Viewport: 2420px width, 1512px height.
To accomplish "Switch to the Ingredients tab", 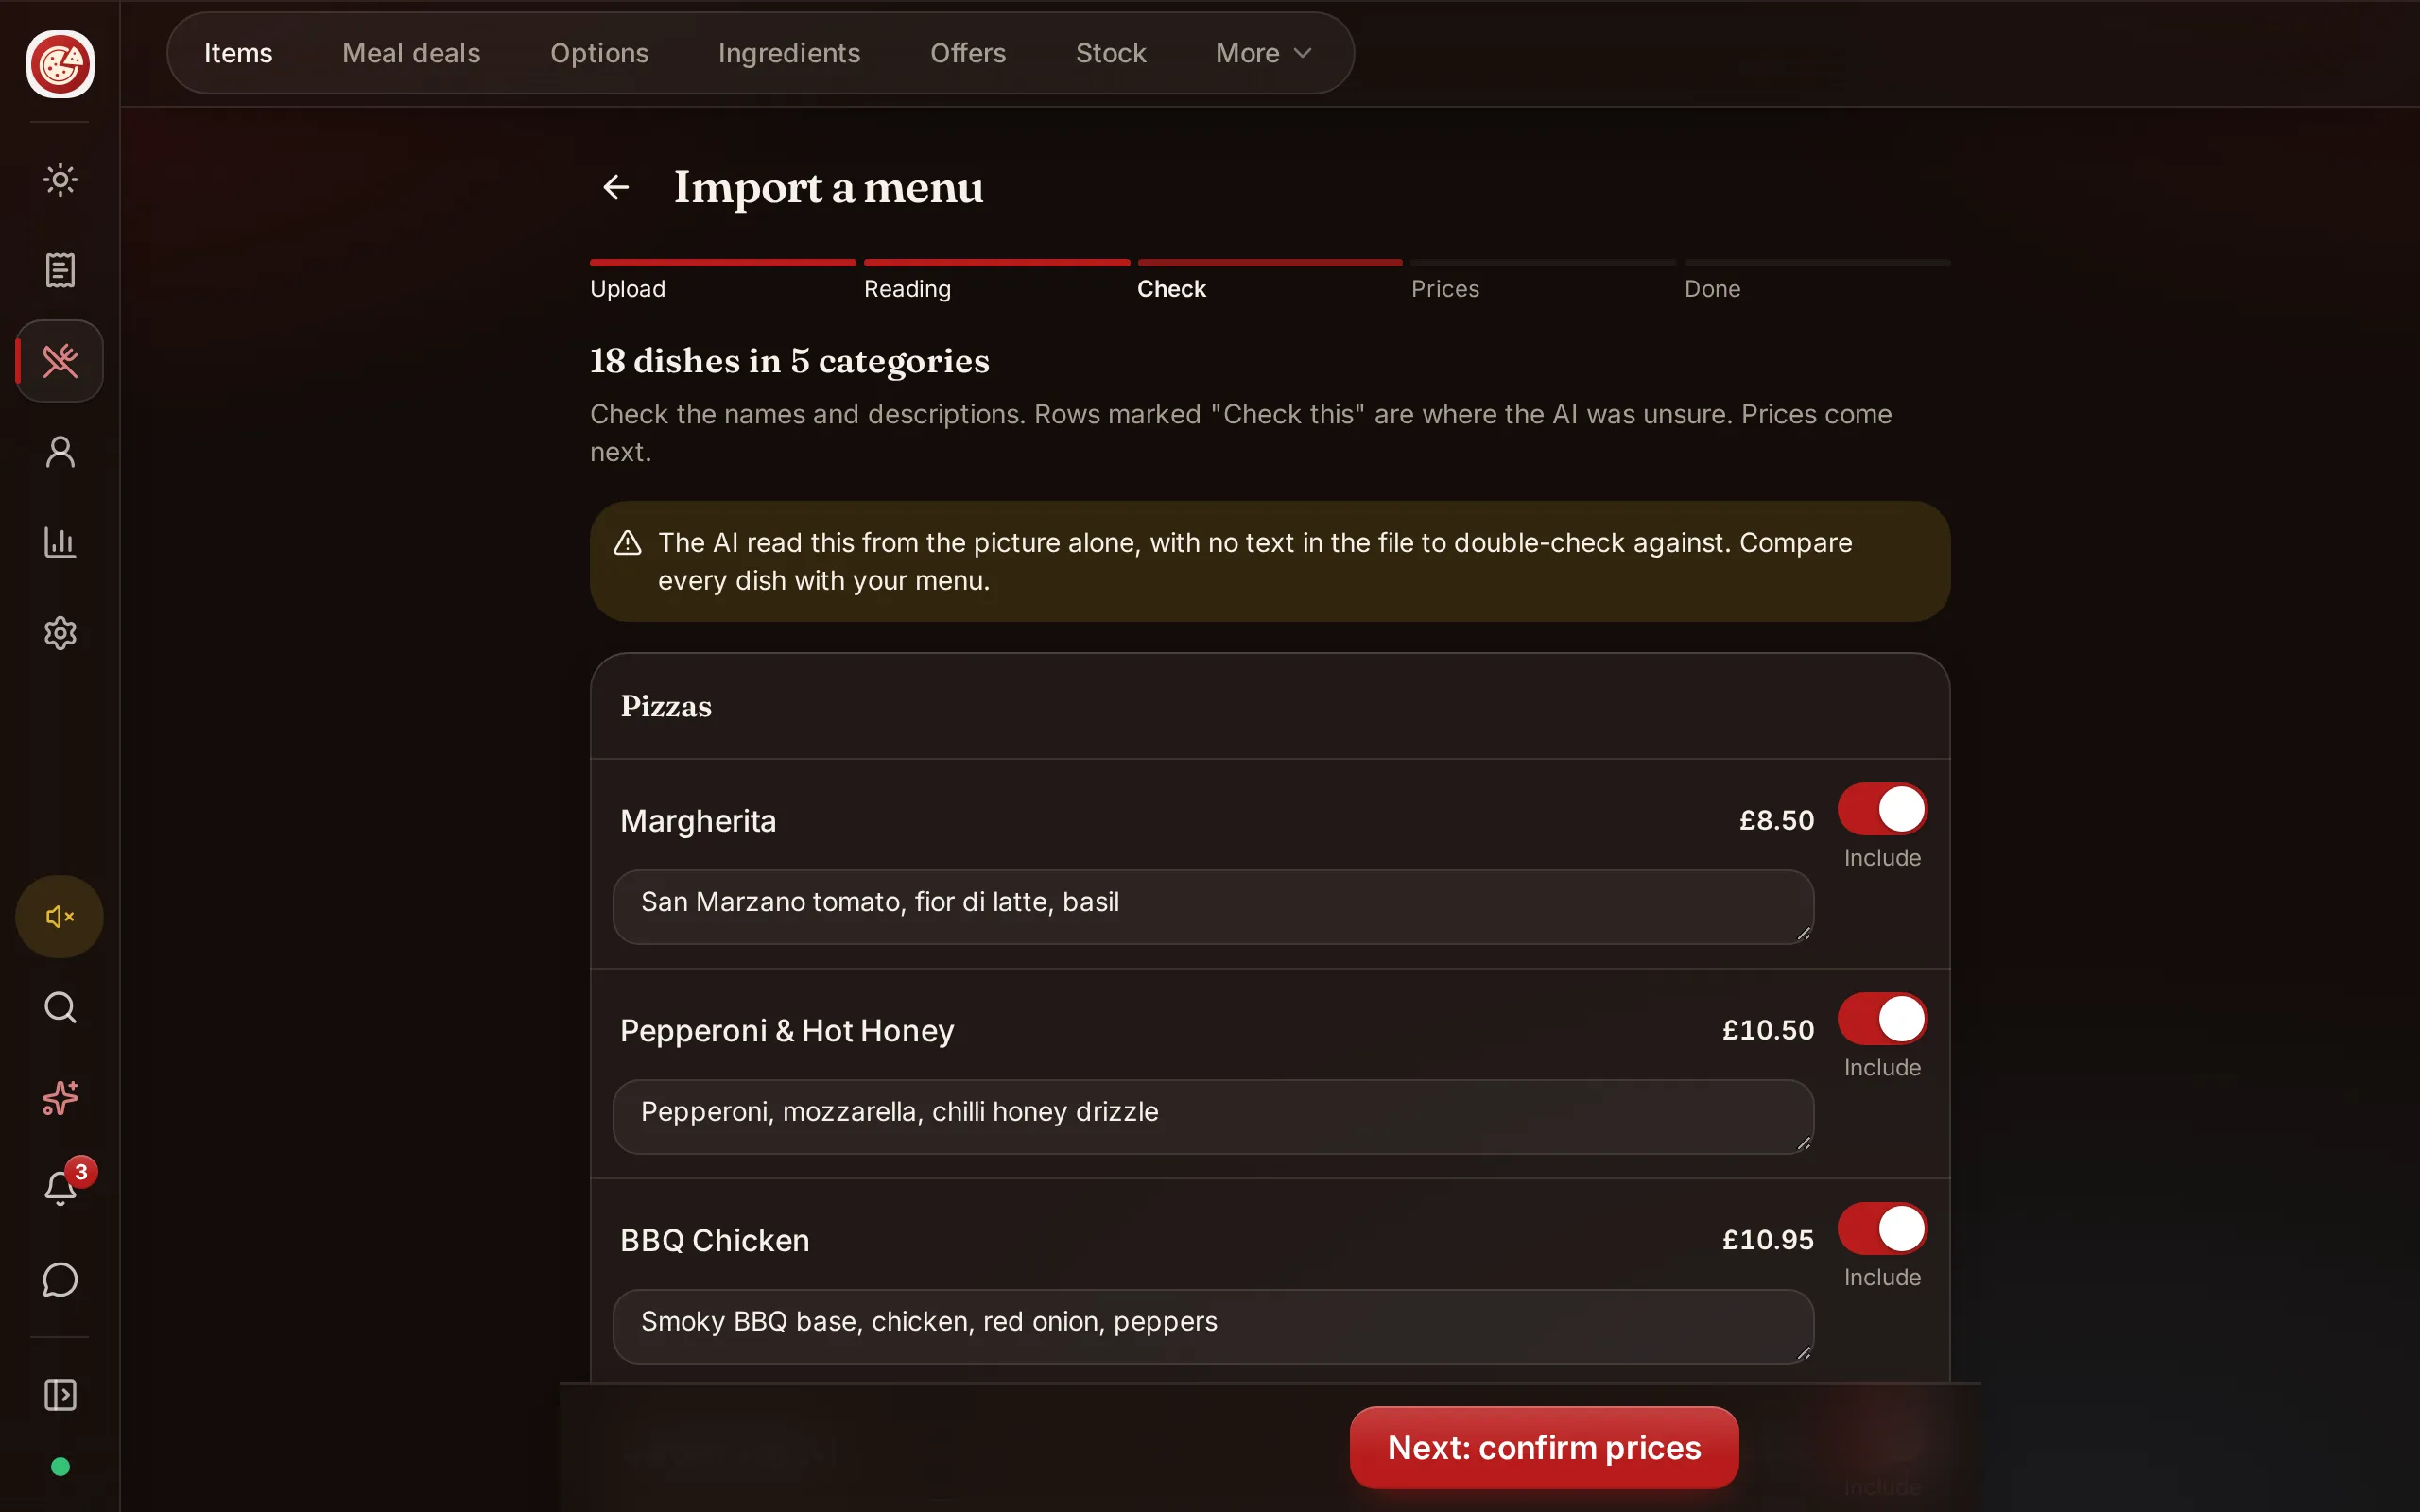I will coord(789,53).
